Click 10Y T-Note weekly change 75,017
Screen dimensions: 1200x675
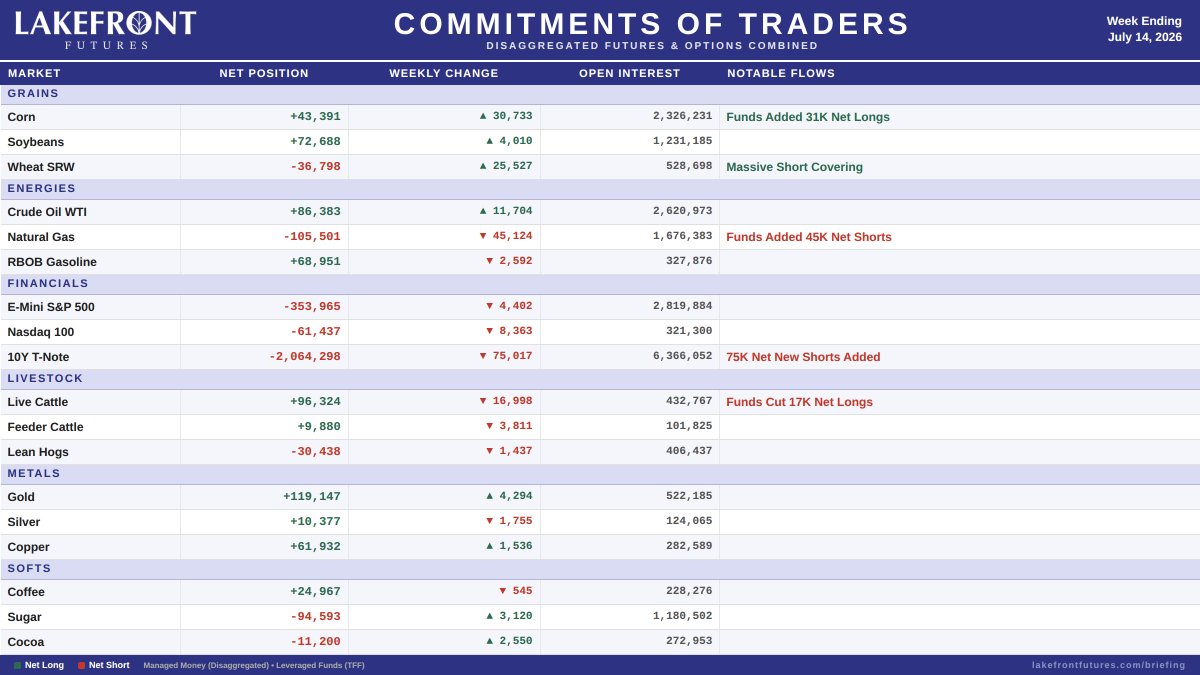click(506, 356)
